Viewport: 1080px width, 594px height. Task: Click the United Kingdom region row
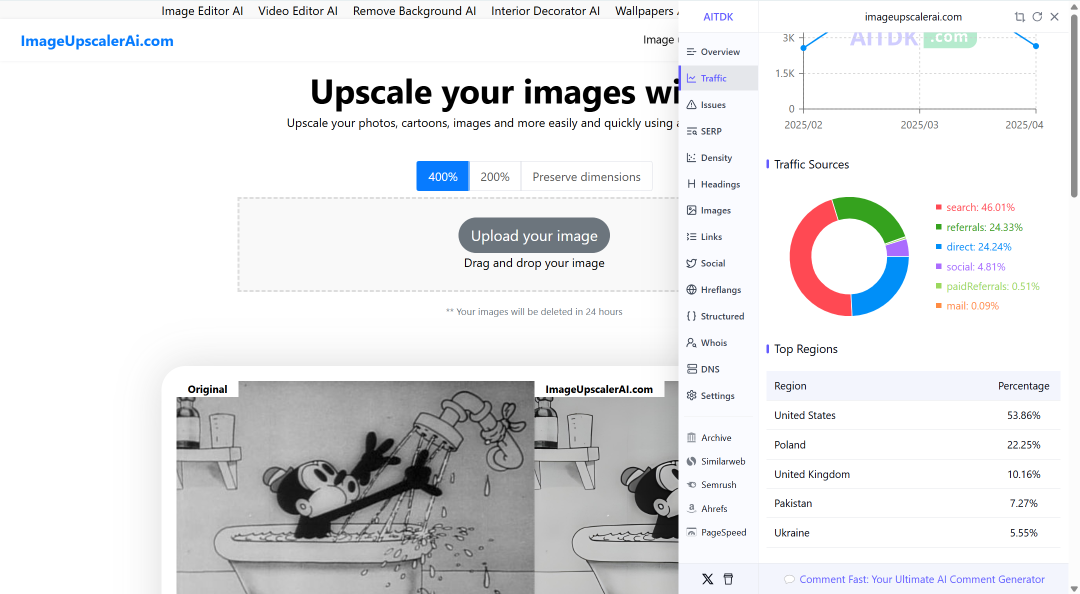[913, 474]
